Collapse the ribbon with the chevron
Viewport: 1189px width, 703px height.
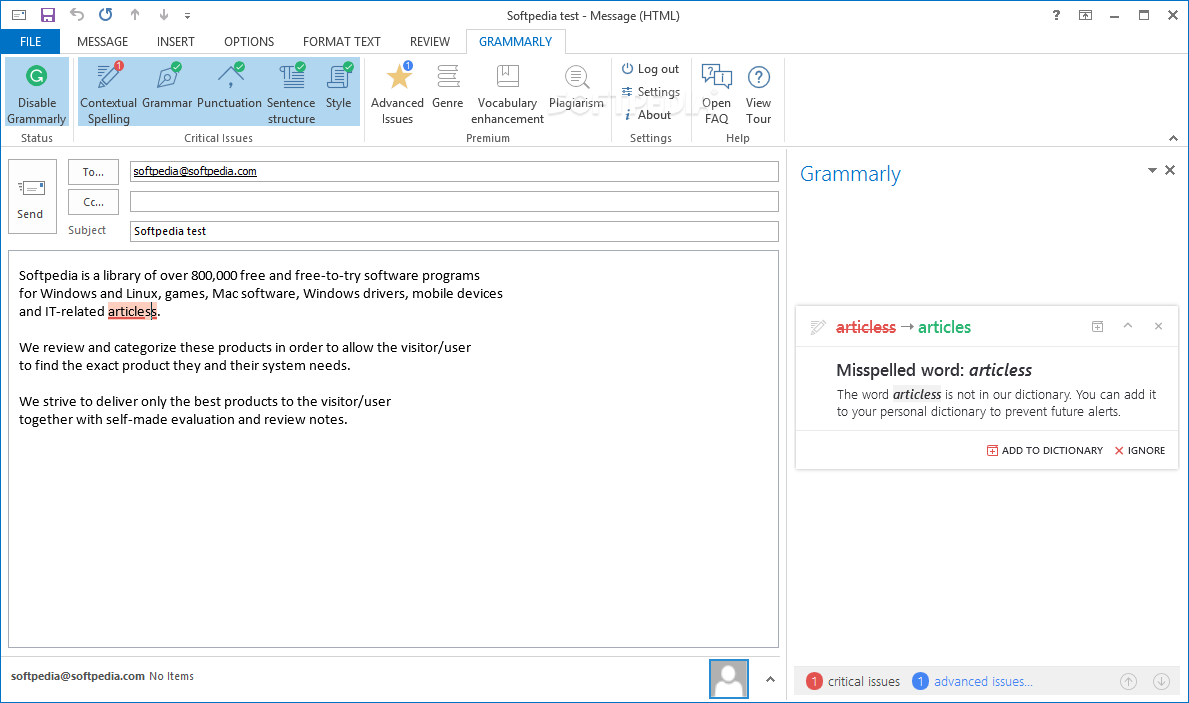click(x=1173, y=138)
